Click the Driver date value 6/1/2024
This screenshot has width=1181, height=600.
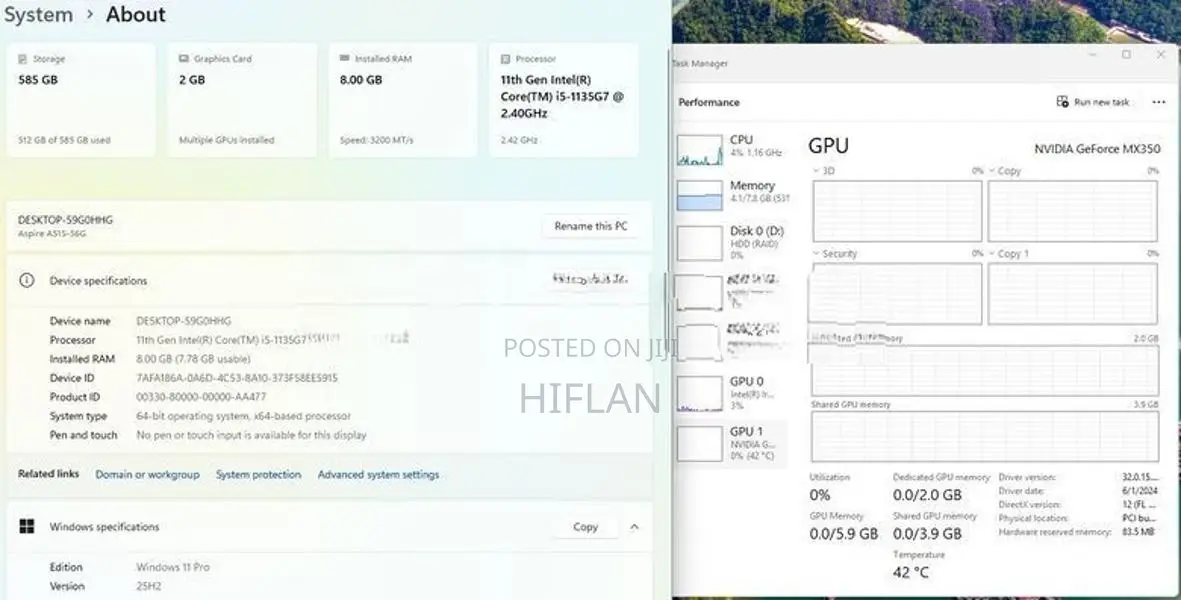pos(1140,491)
